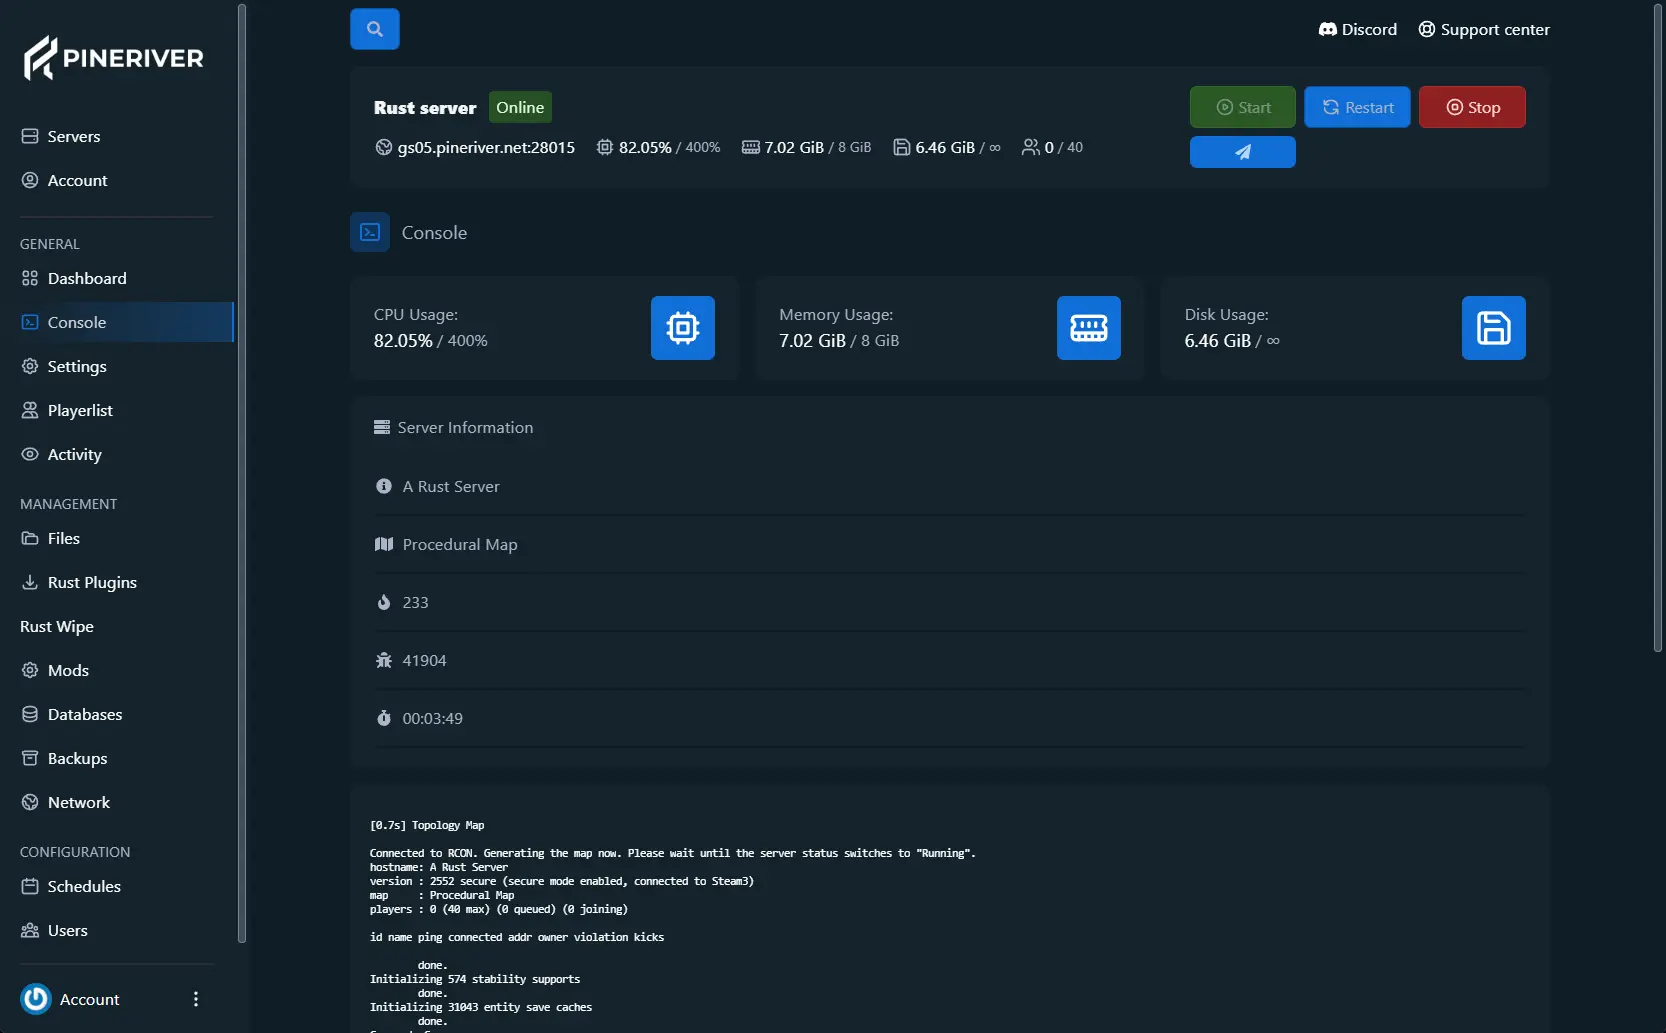Click the 41904 entity count row

click(950, 660)
